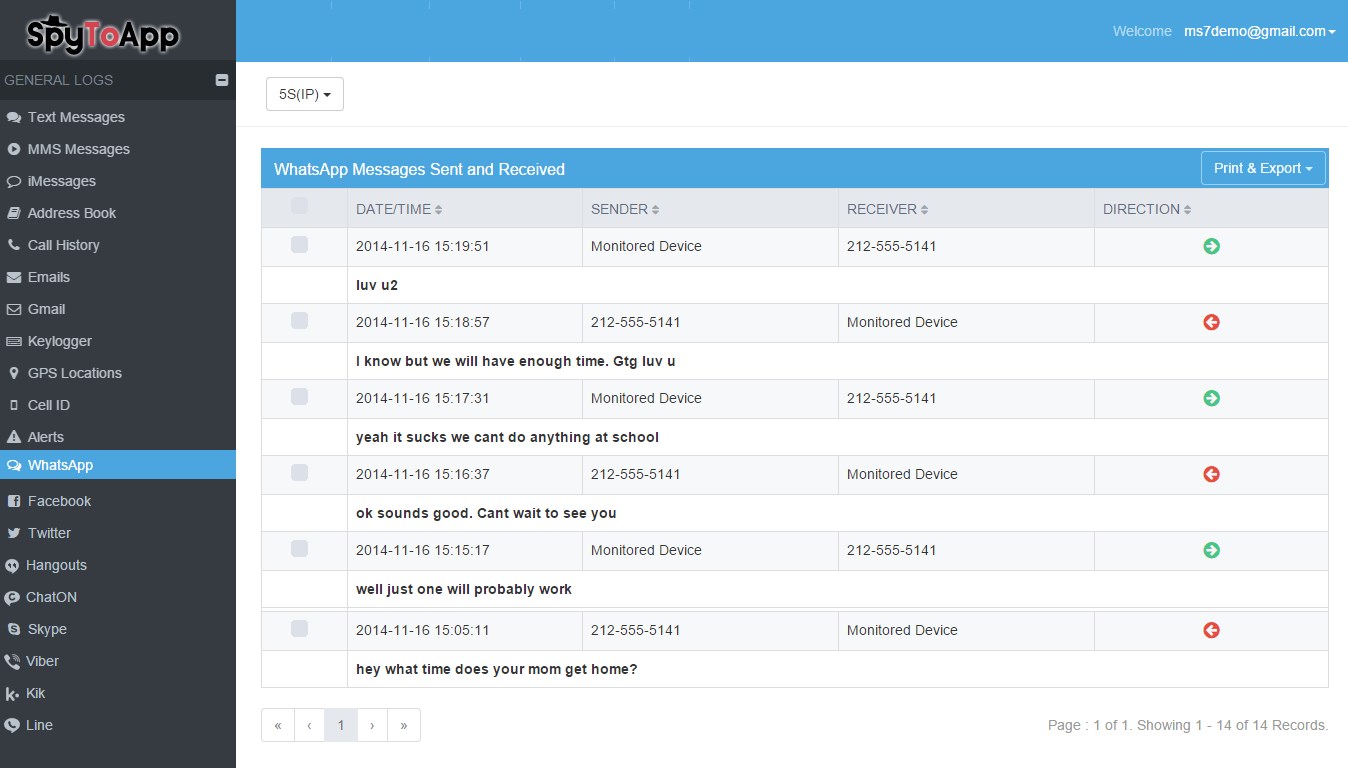Click the Emails envelope icon
This screenshot has width=1348, height=768.
tap(14, 277)
